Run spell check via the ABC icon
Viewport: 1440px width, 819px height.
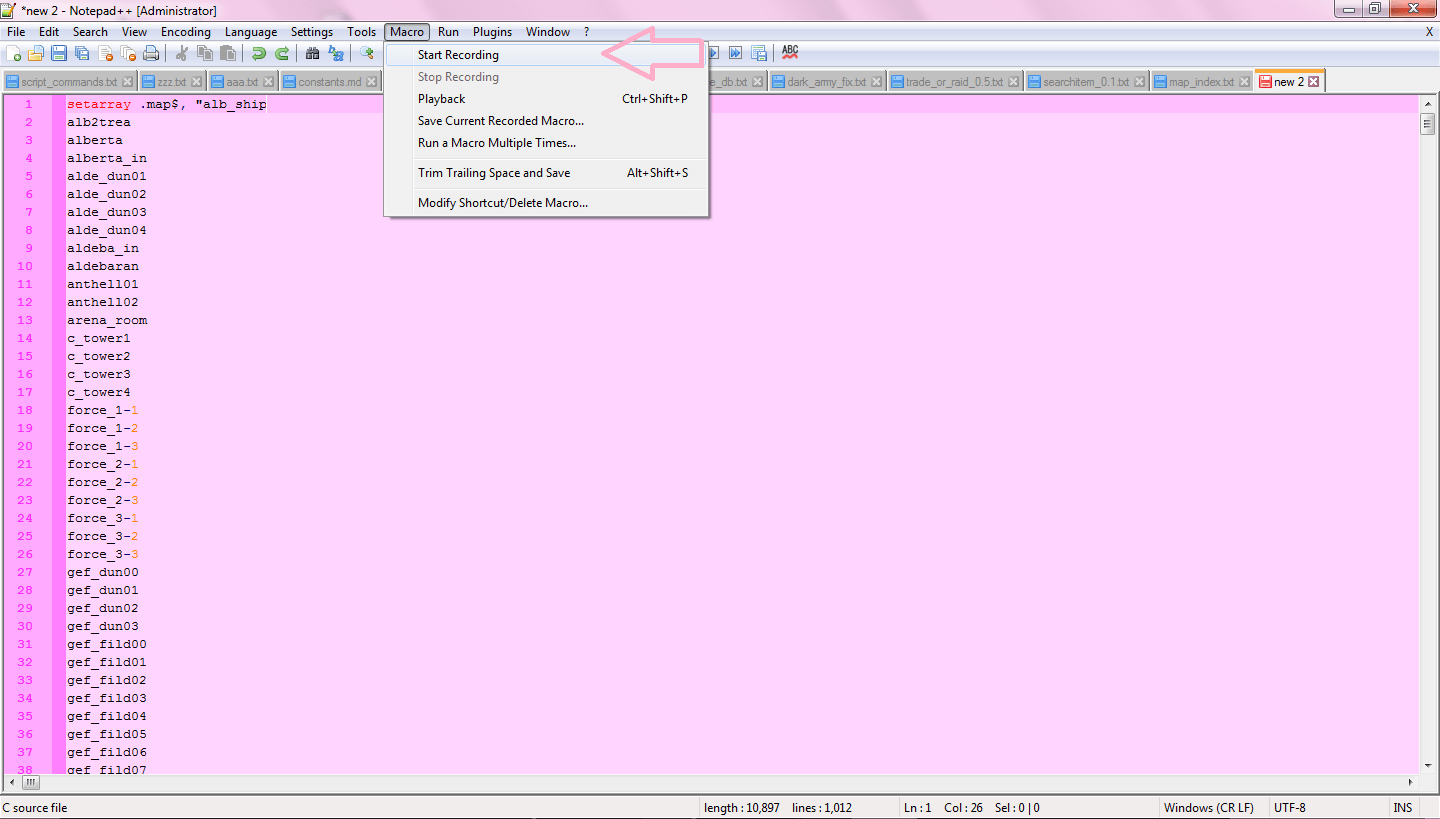tap(789, 52)
